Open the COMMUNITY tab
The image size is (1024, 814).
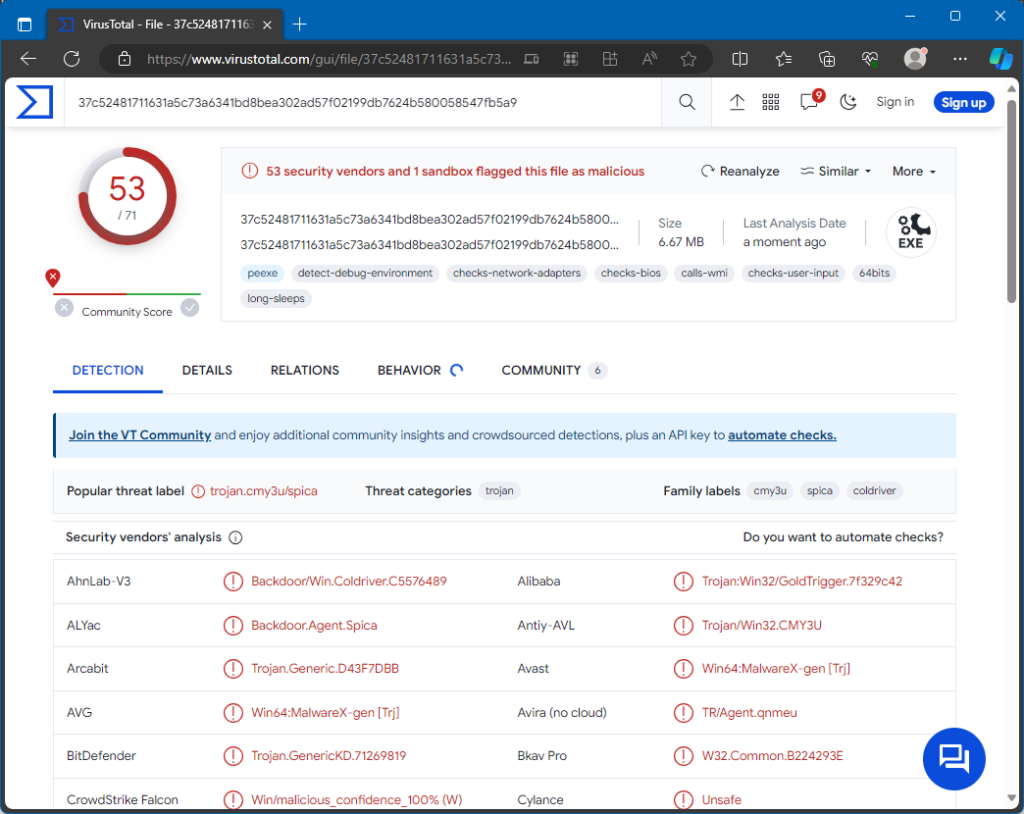(541, 370)
